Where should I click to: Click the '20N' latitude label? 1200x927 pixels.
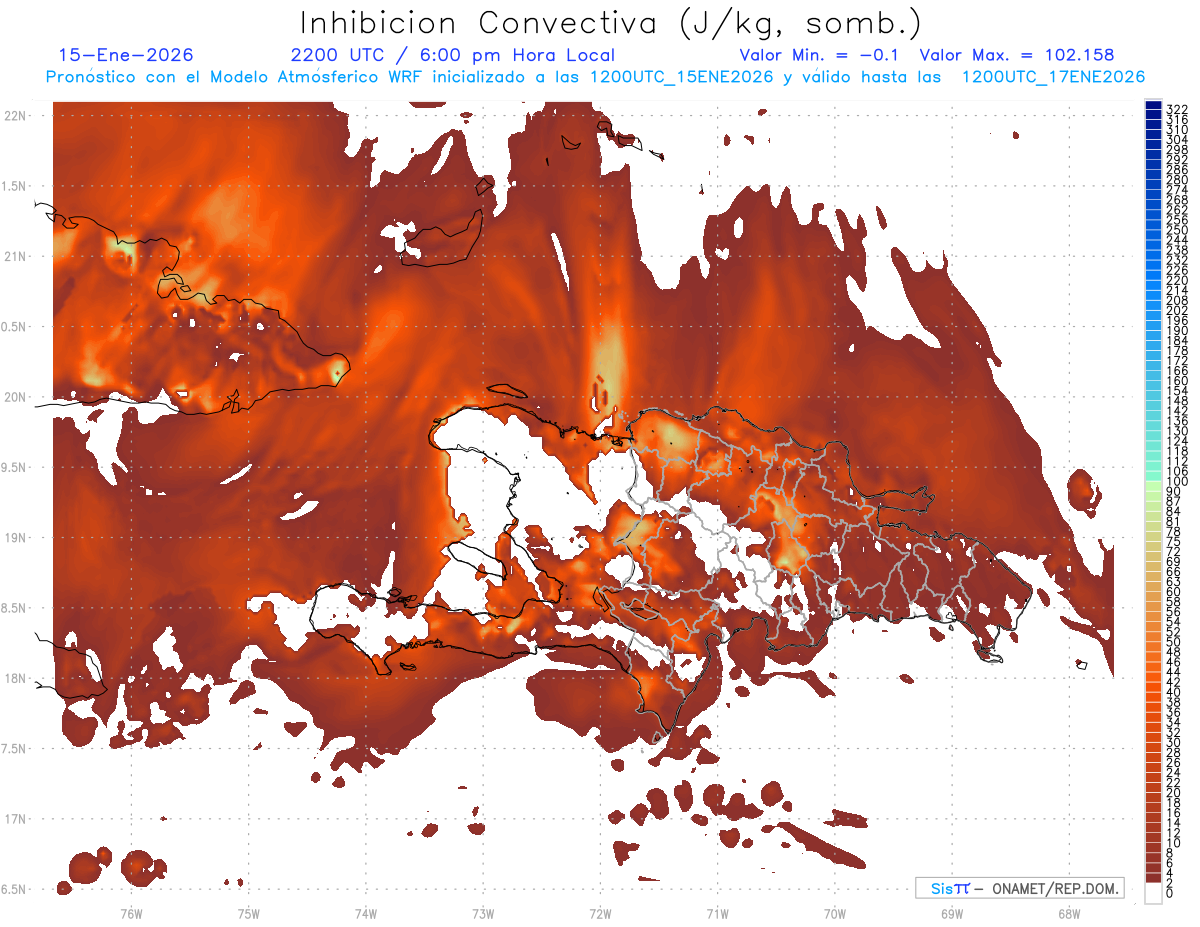point(16,397)
